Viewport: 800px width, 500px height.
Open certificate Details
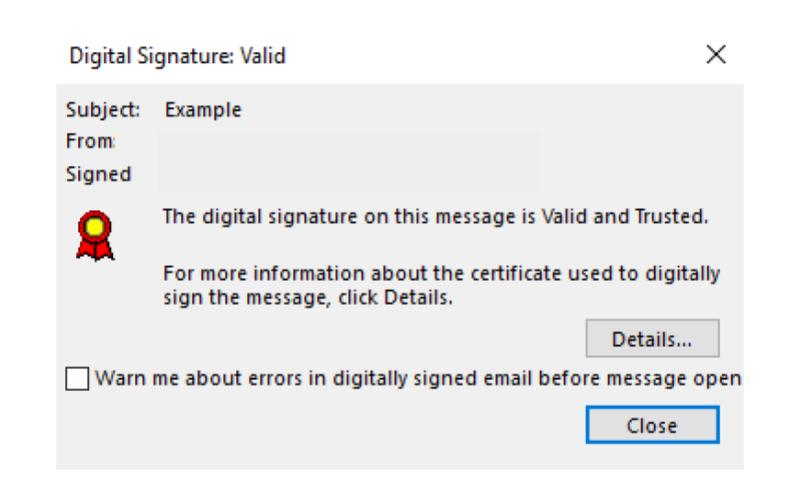(652, 339)
